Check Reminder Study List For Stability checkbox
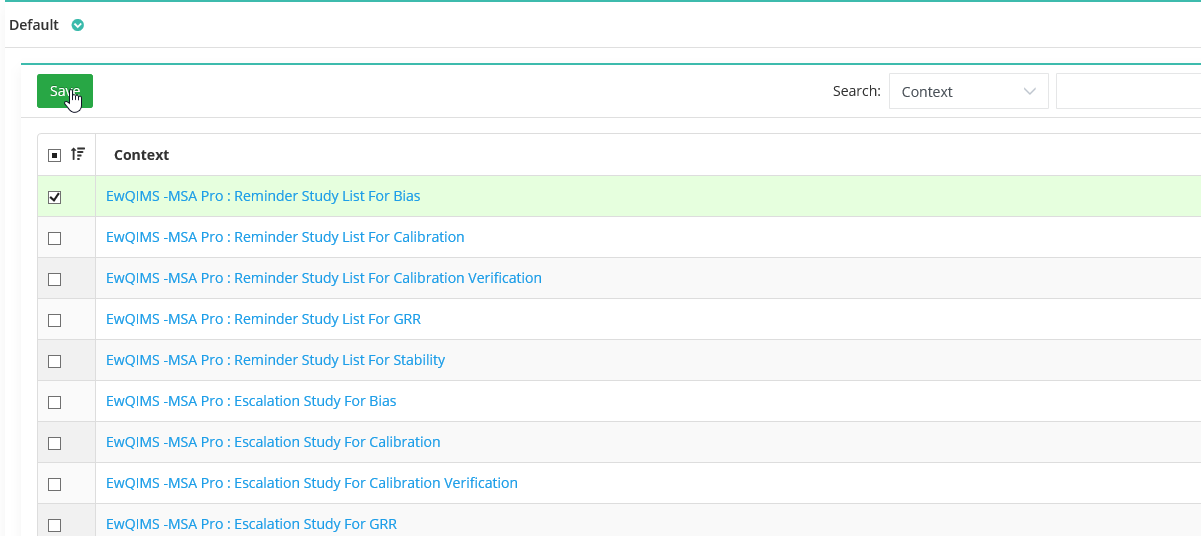This screenshot has width=1201, height=536. tap(54, 361)
